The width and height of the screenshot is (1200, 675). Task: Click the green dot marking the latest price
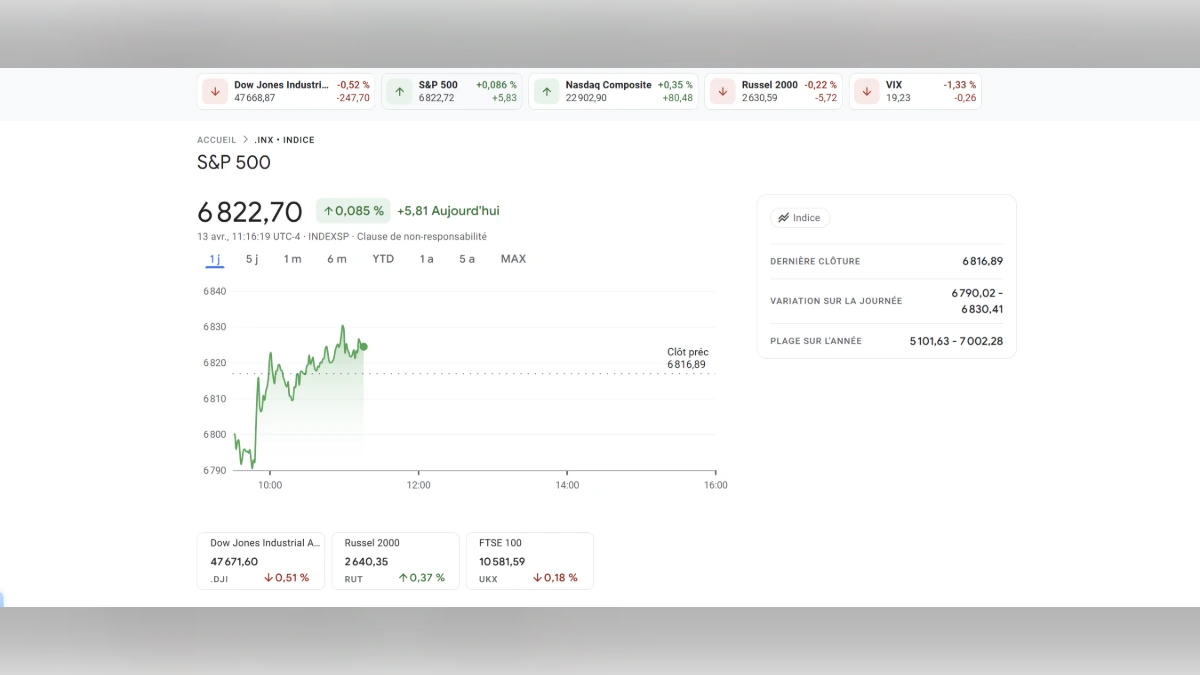pos(363,346)
